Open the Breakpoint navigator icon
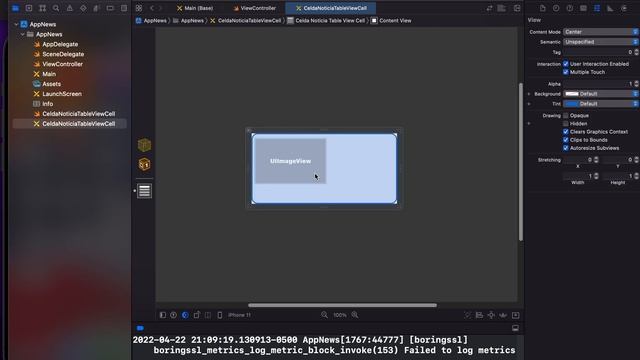The image size is (640, 360). click(110, 8)
